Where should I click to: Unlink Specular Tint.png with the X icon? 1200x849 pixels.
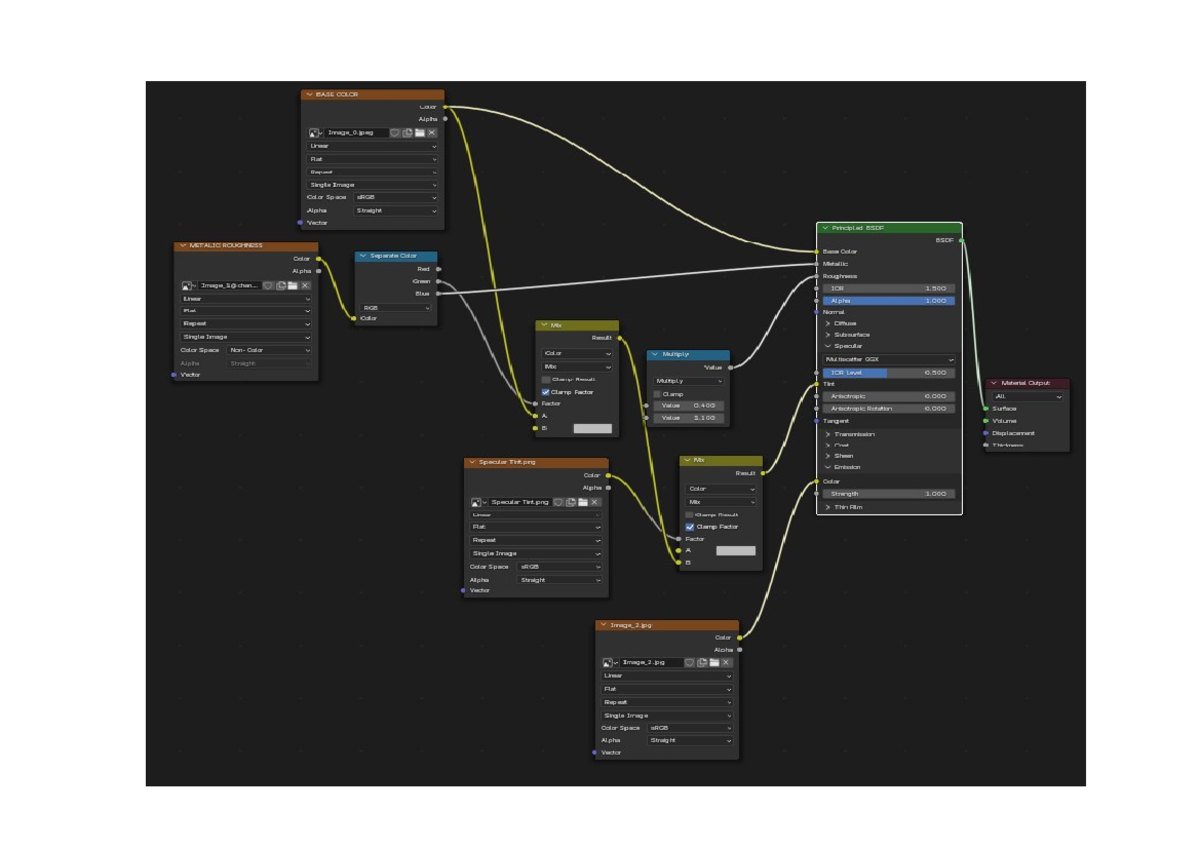pyautogui.click(x=595, y=502)
